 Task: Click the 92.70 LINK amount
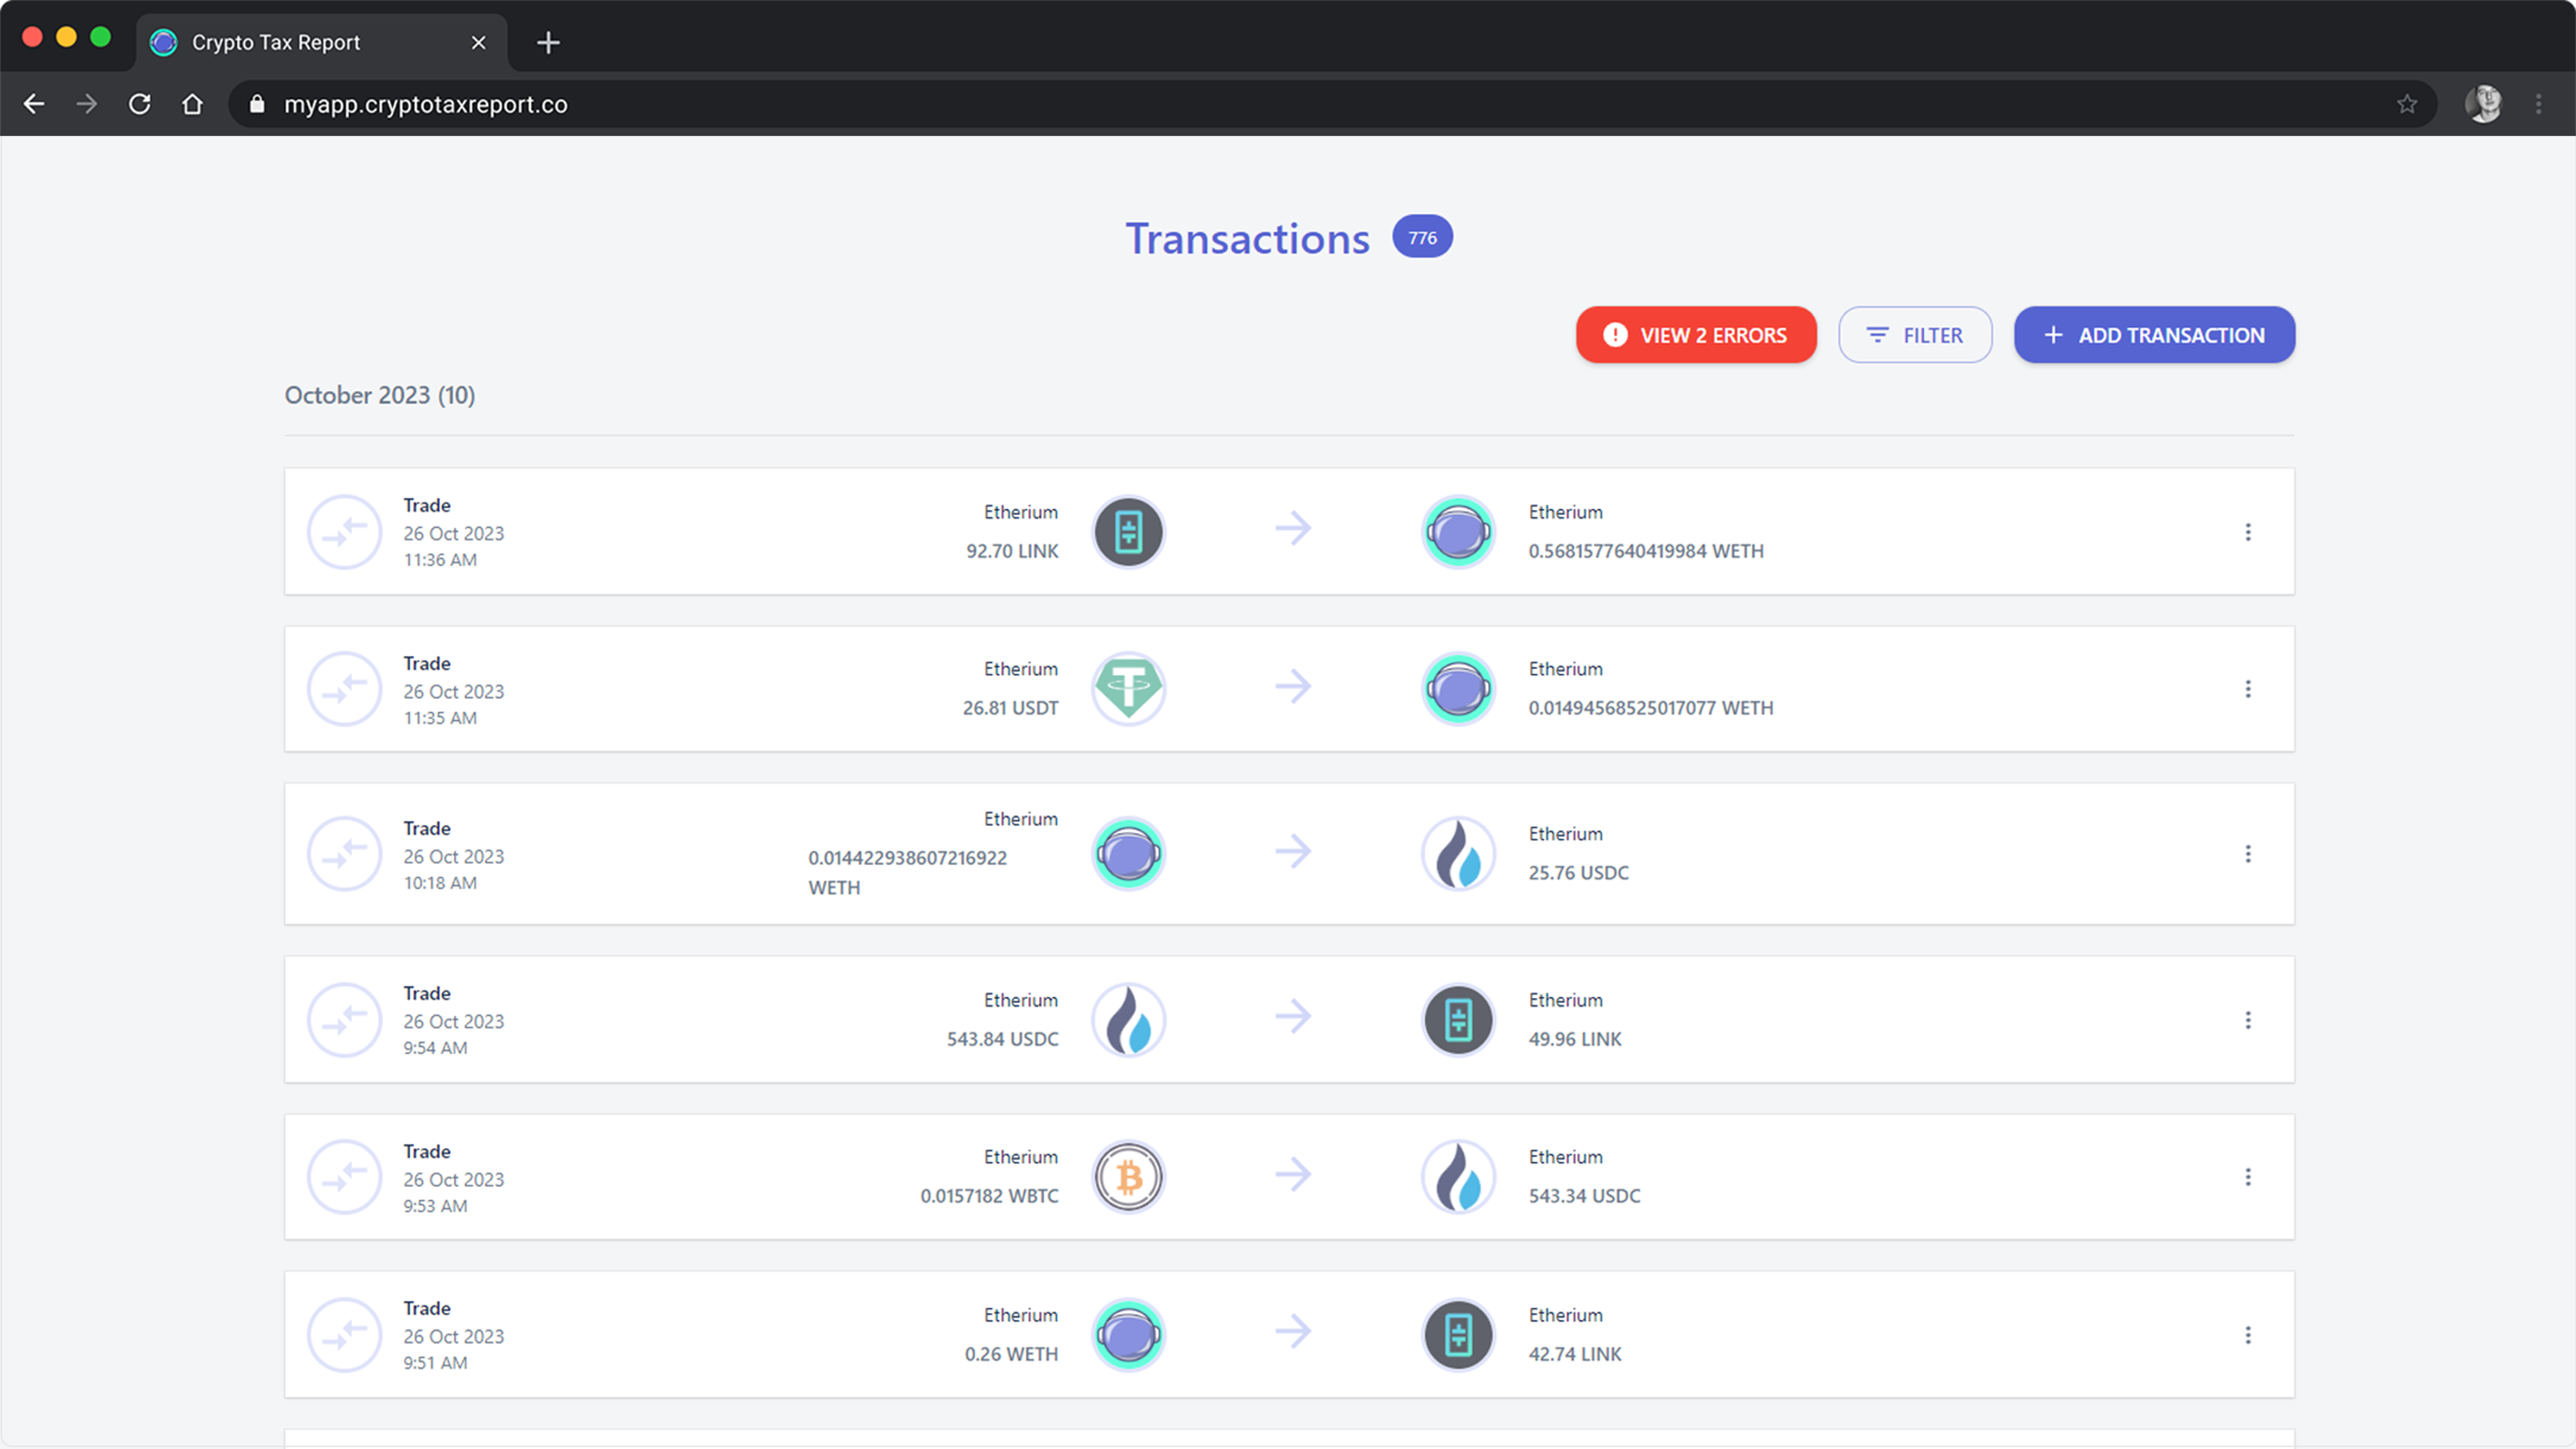(1012, 551)
